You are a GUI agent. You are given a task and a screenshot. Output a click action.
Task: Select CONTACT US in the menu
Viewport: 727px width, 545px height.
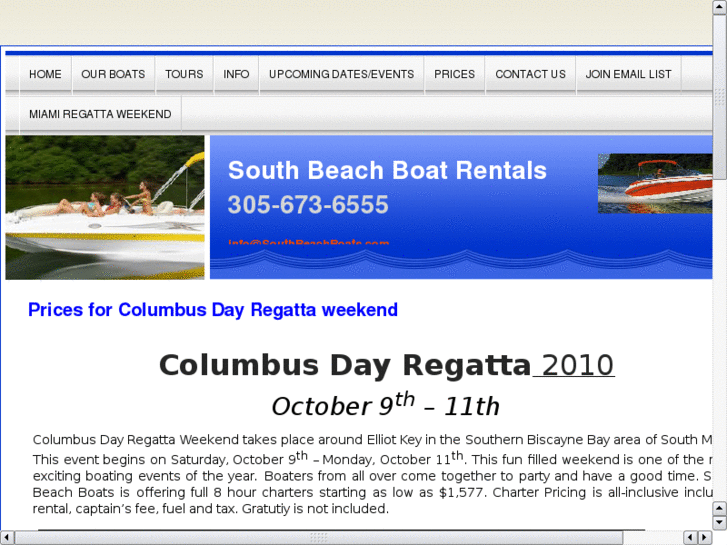tap(530, 74)
